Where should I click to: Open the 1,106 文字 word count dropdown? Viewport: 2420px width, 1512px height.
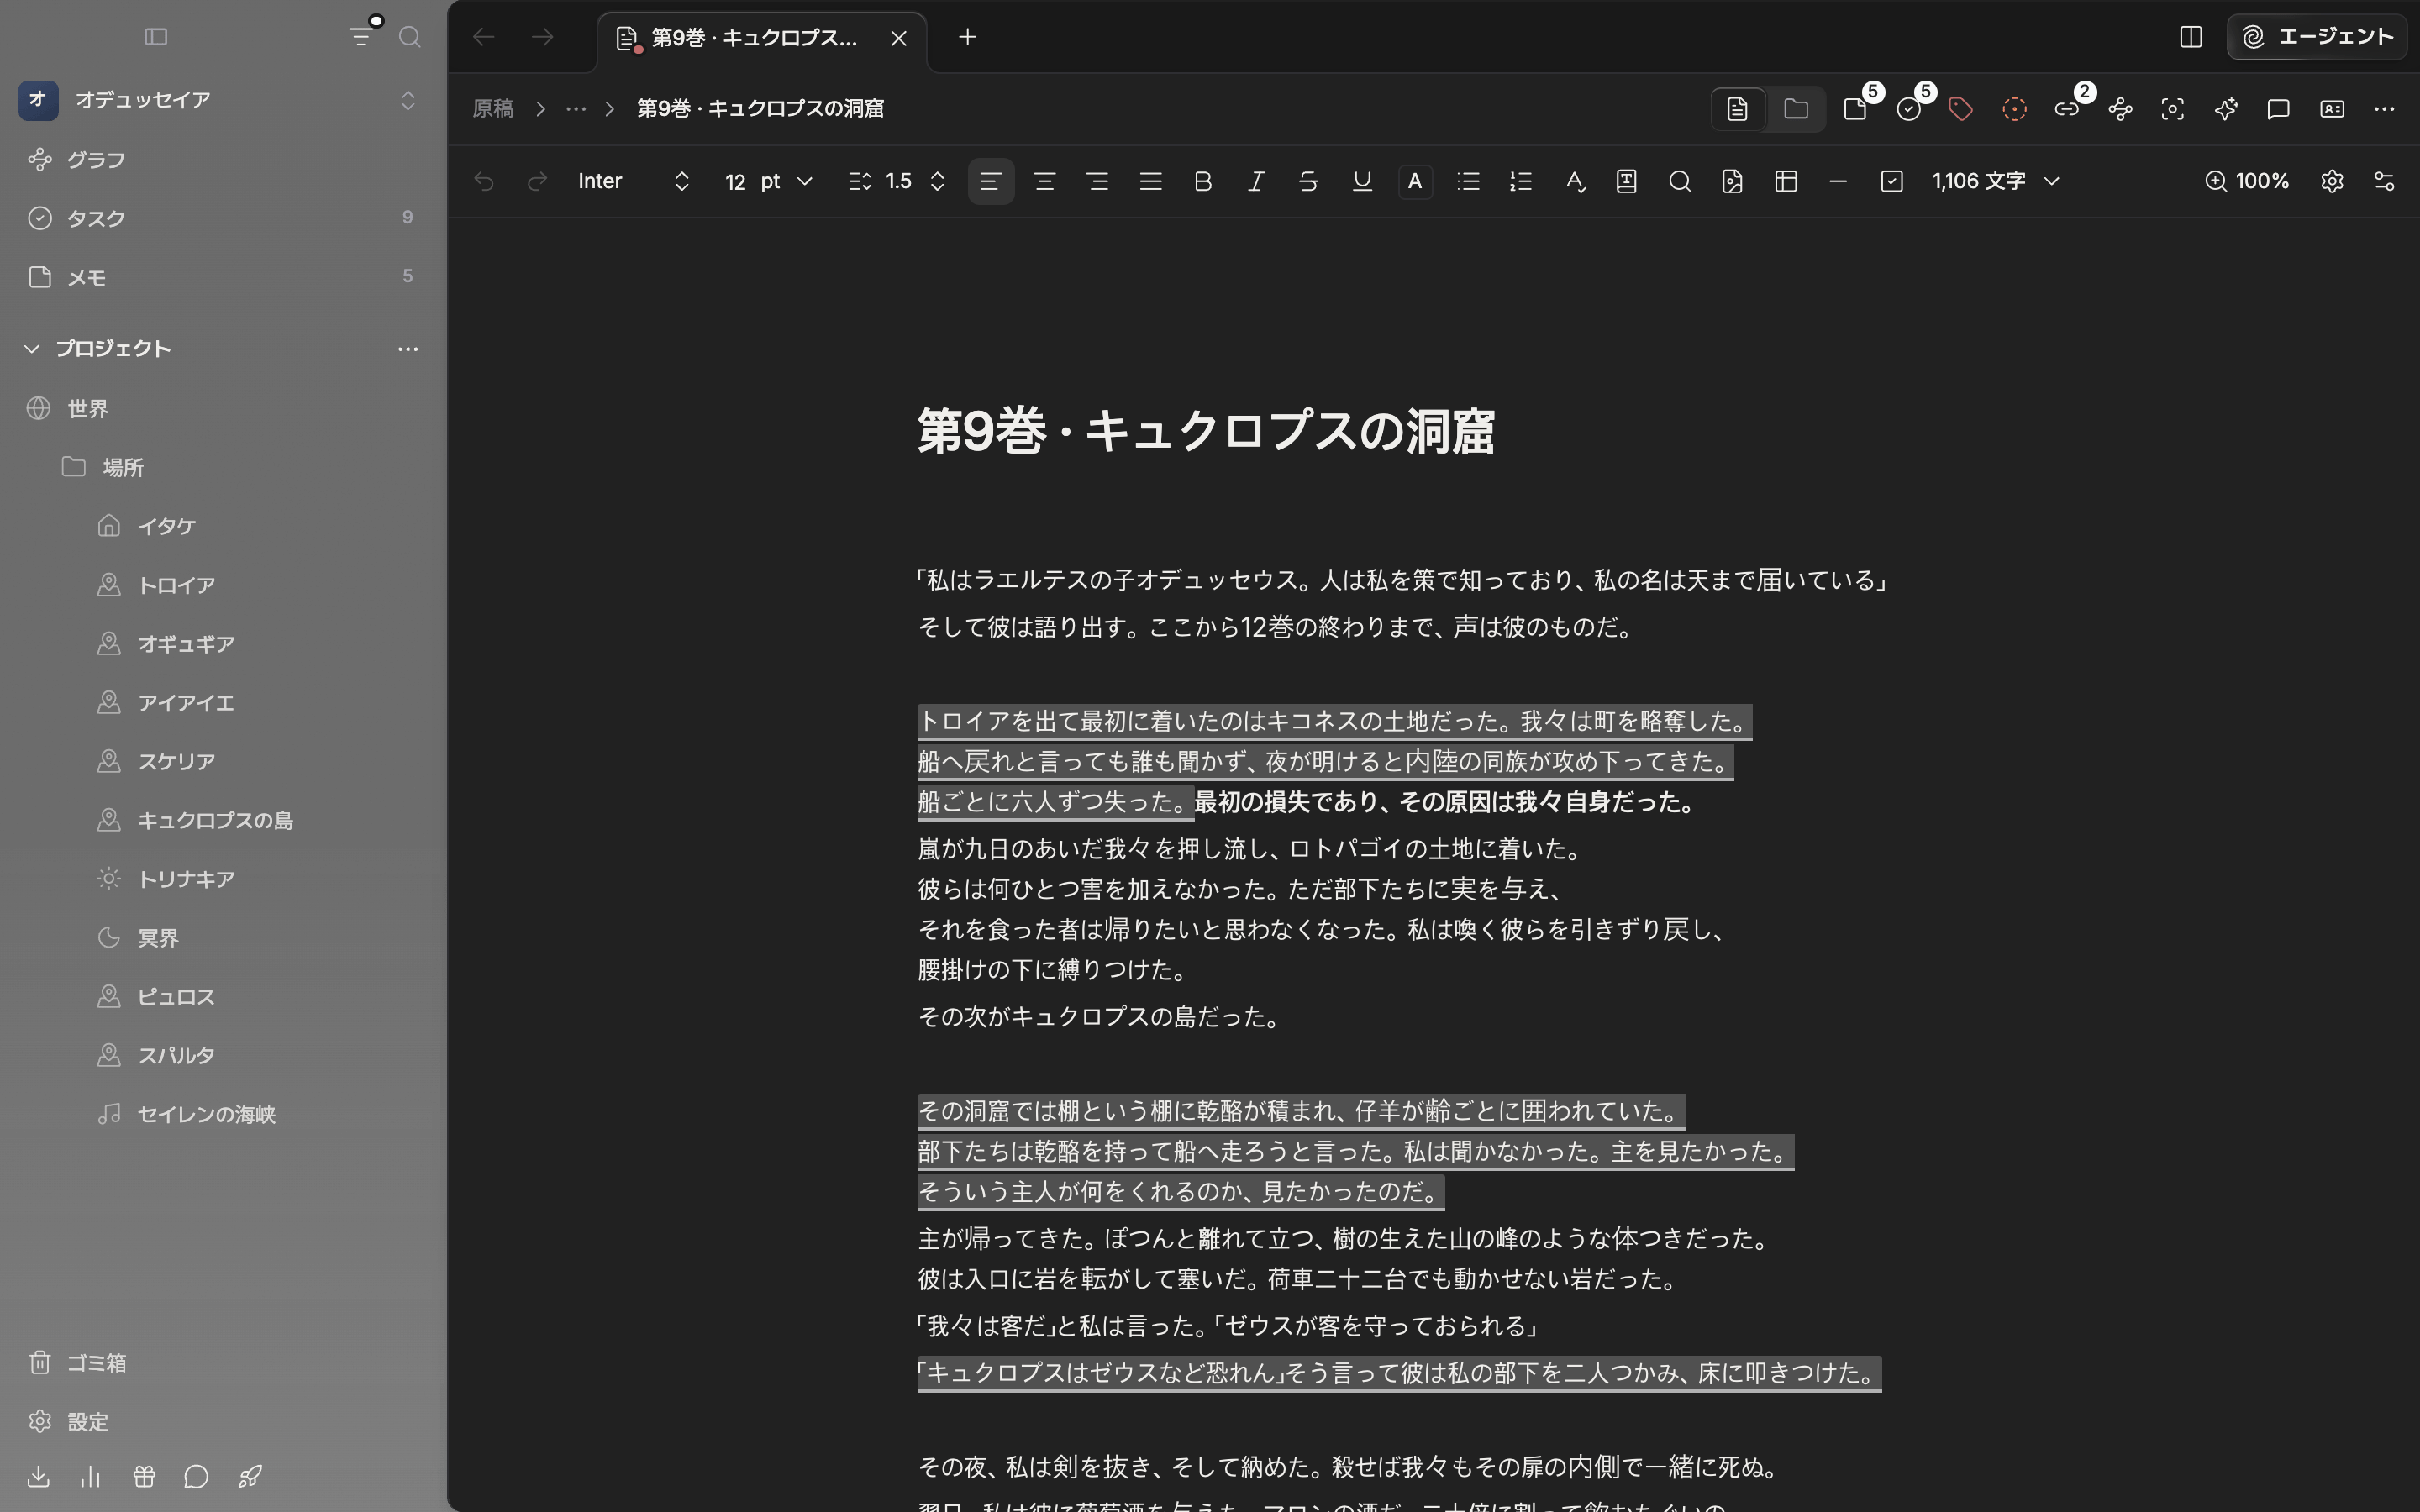1996,181
